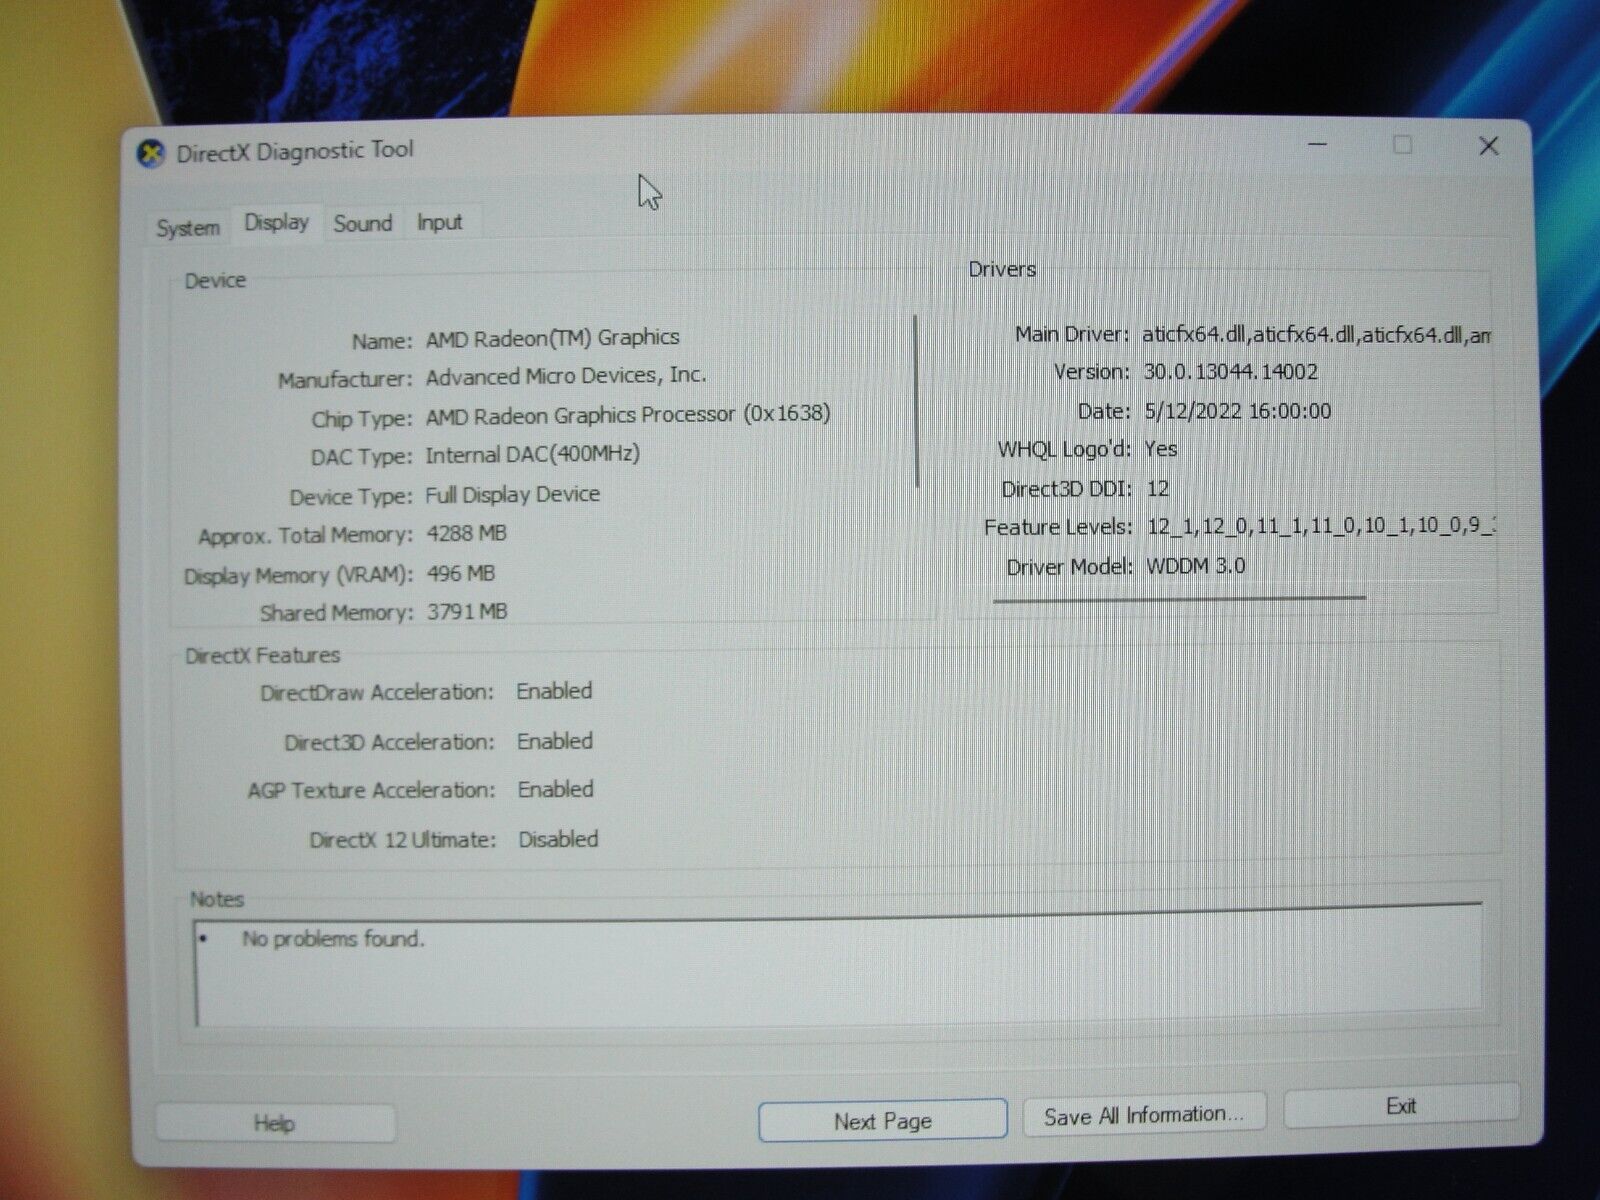This screenshot has height=1200, width=1600.
Task: Open the Sound tab
Action: pyautogui.click(x=363, y=223)
